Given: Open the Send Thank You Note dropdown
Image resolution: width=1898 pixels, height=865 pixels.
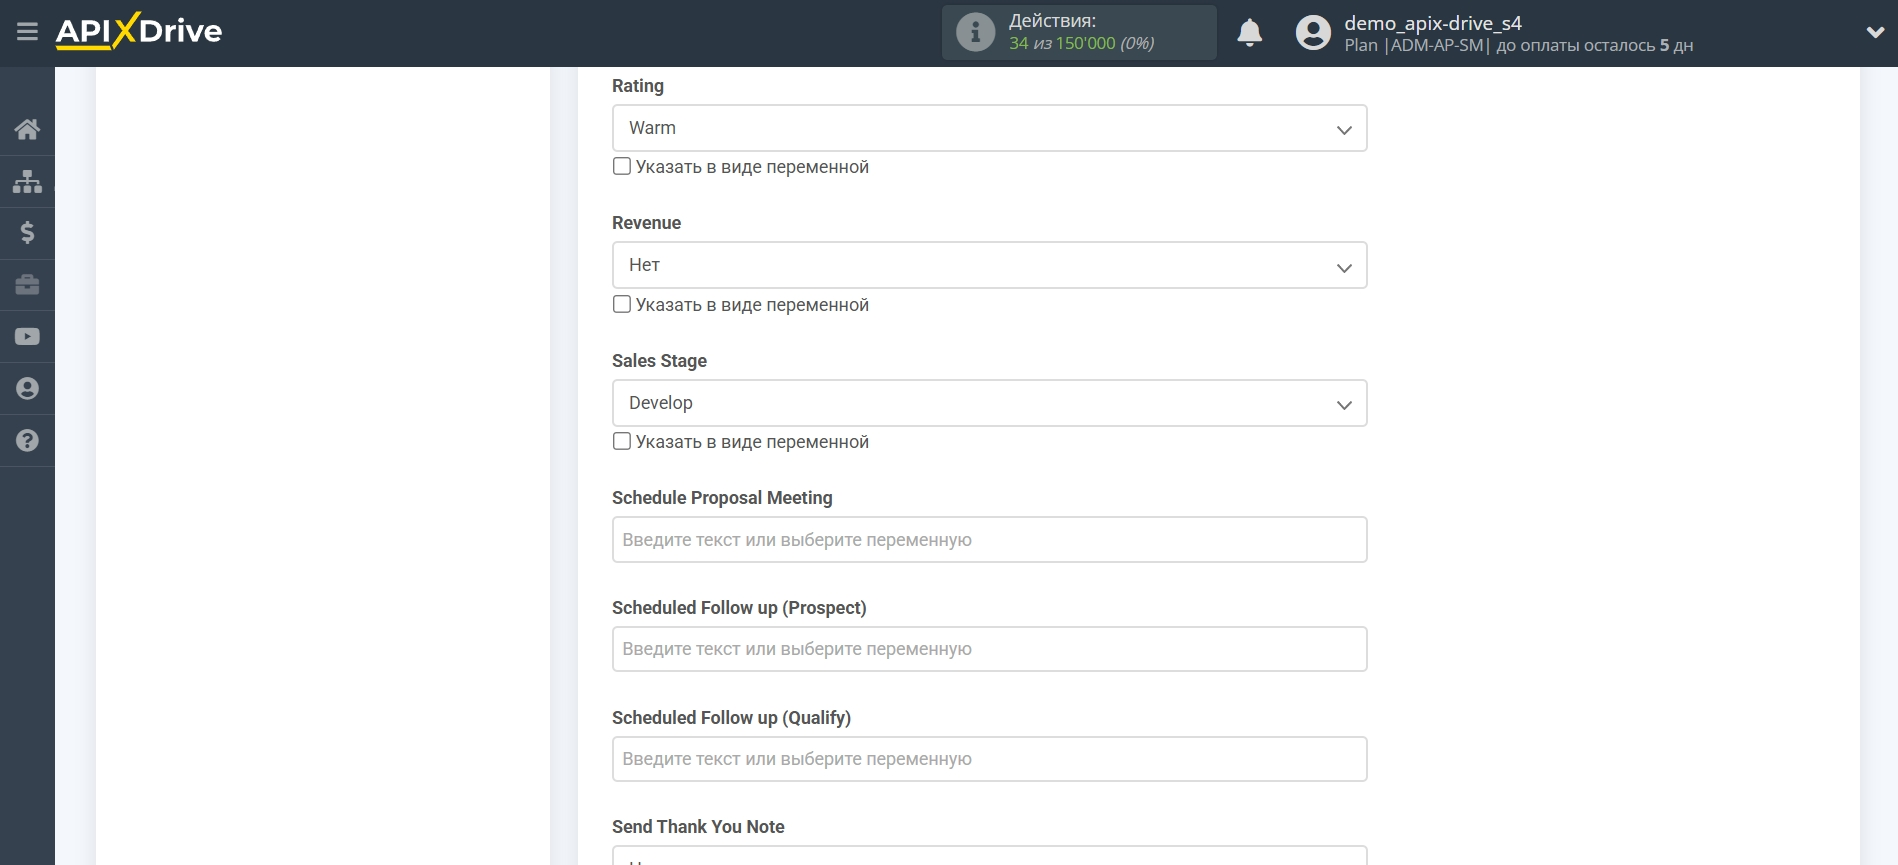Looking at the screenshot, I should (989, 856).
